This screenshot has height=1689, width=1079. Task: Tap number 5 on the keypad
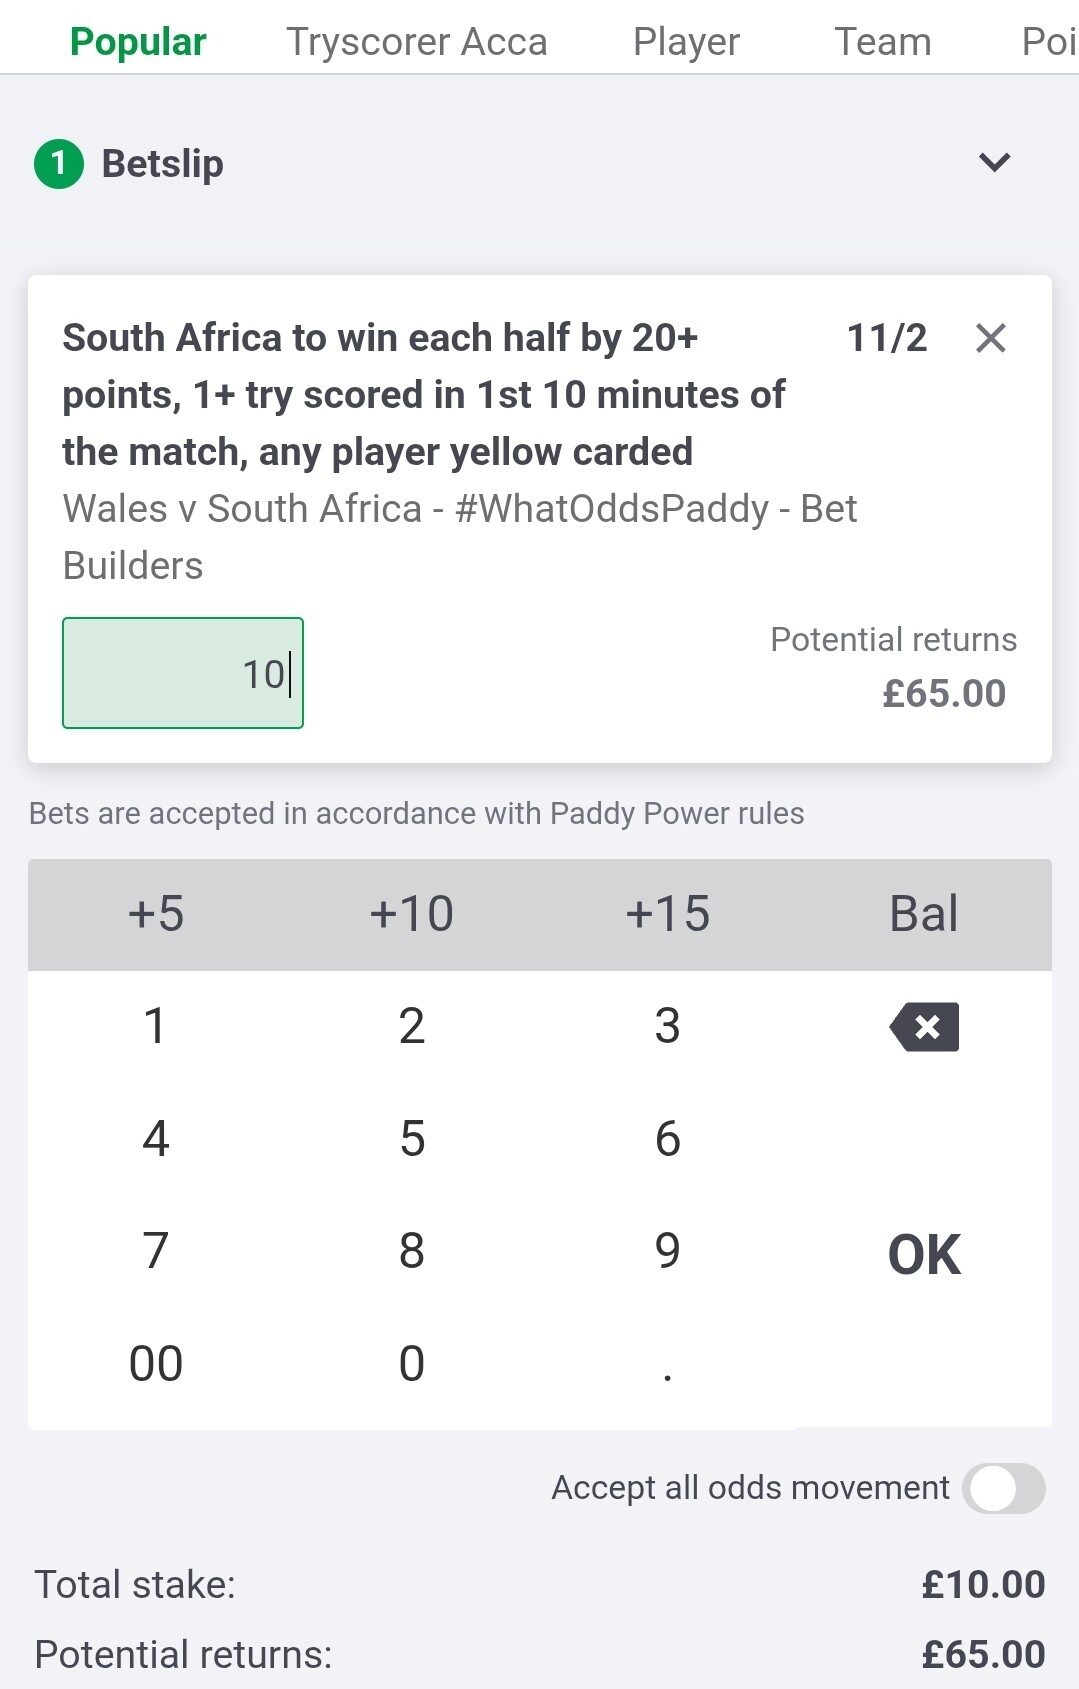(412, 1139)
